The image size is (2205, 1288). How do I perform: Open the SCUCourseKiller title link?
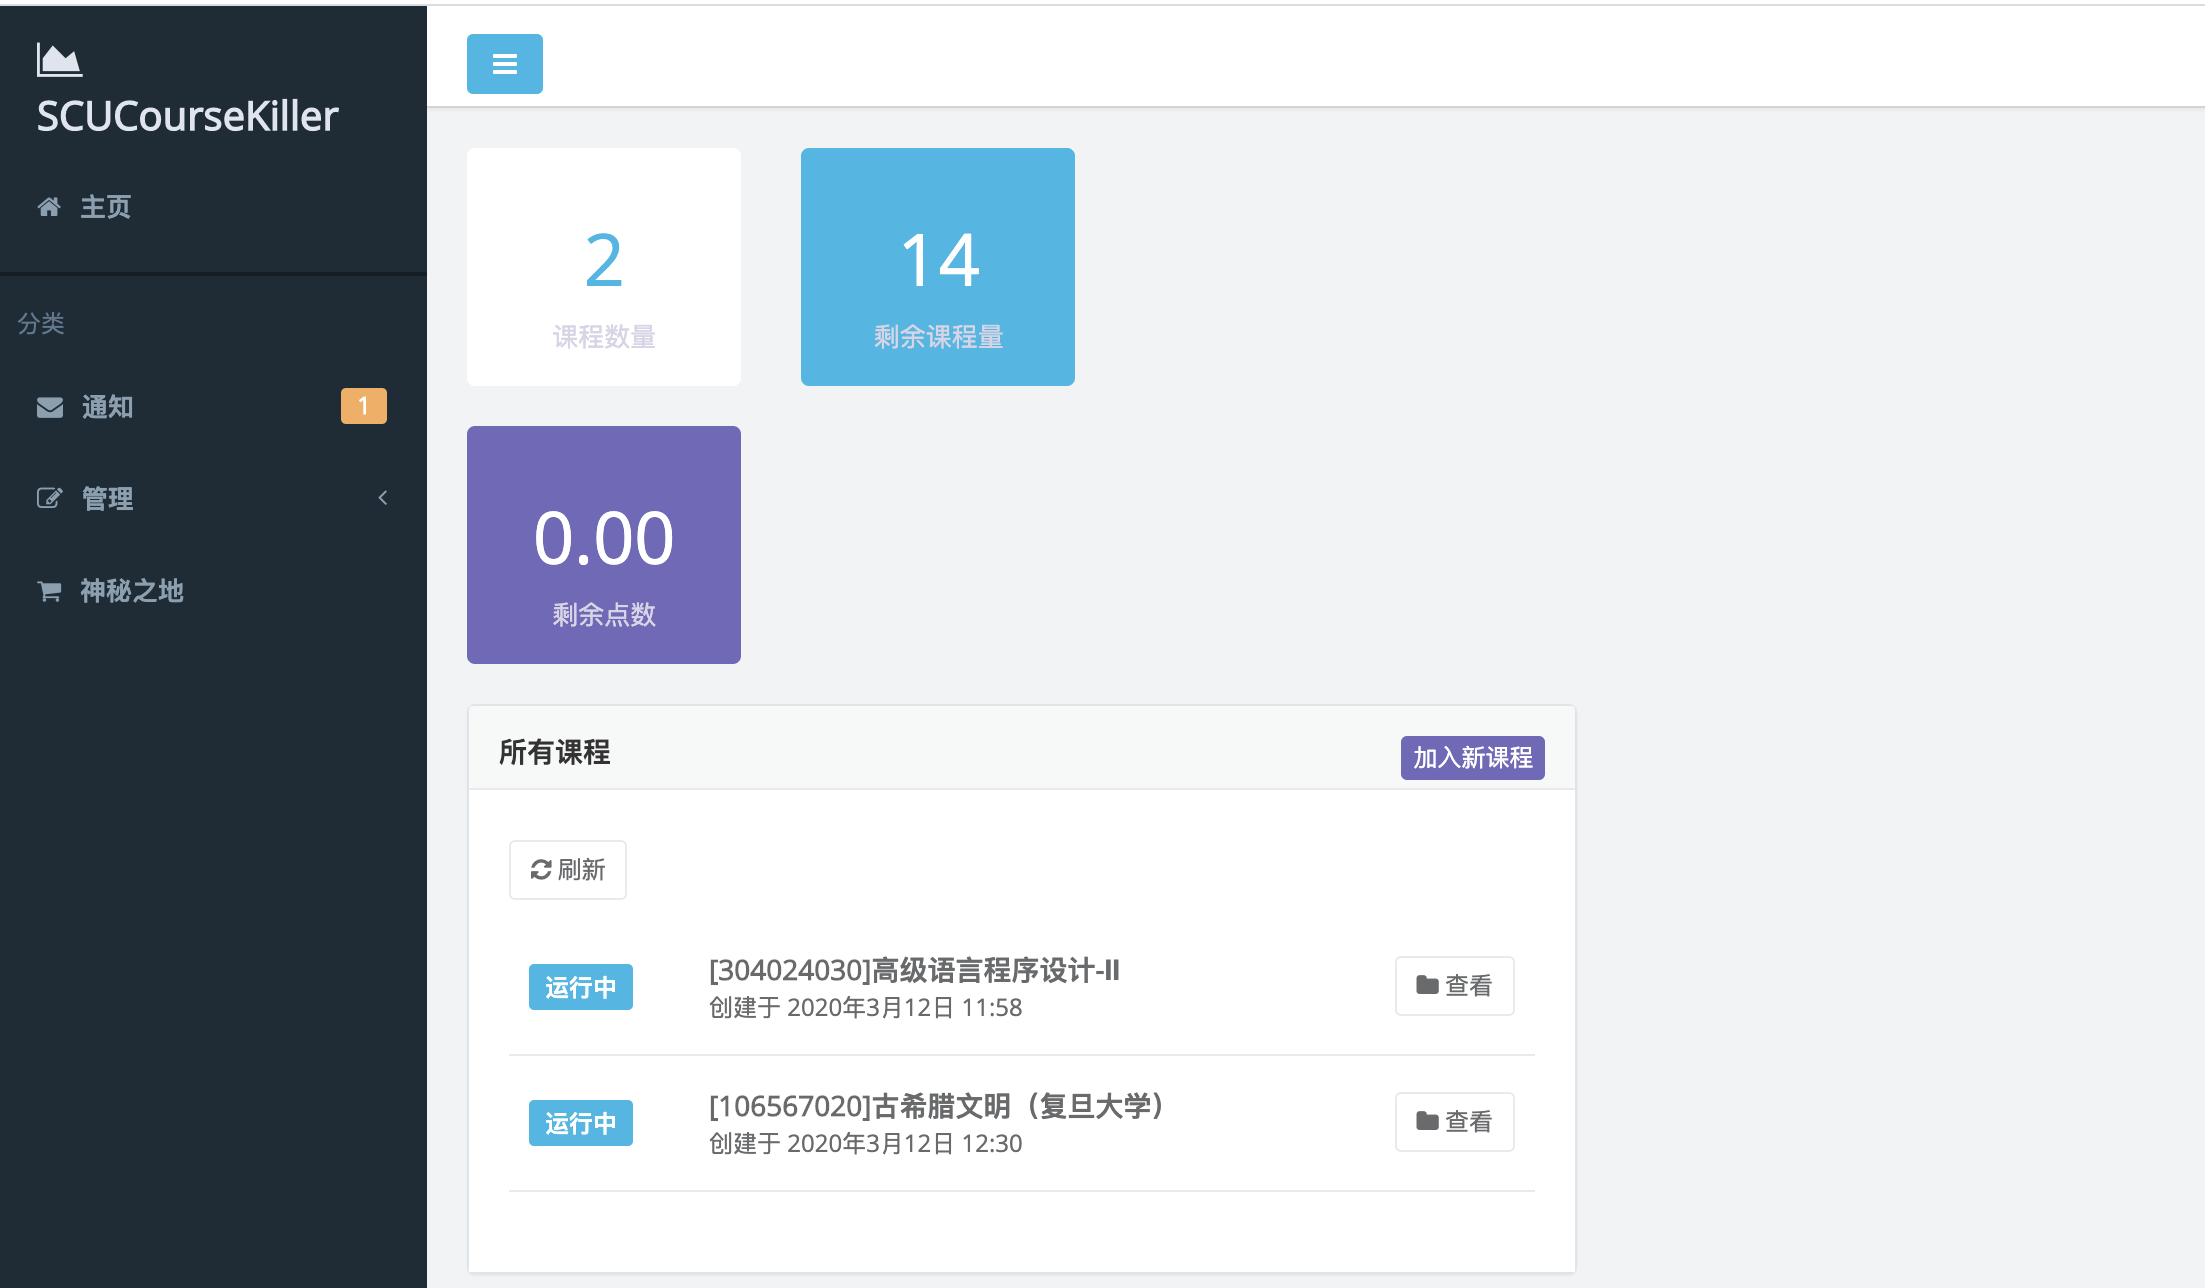(188, 116)
